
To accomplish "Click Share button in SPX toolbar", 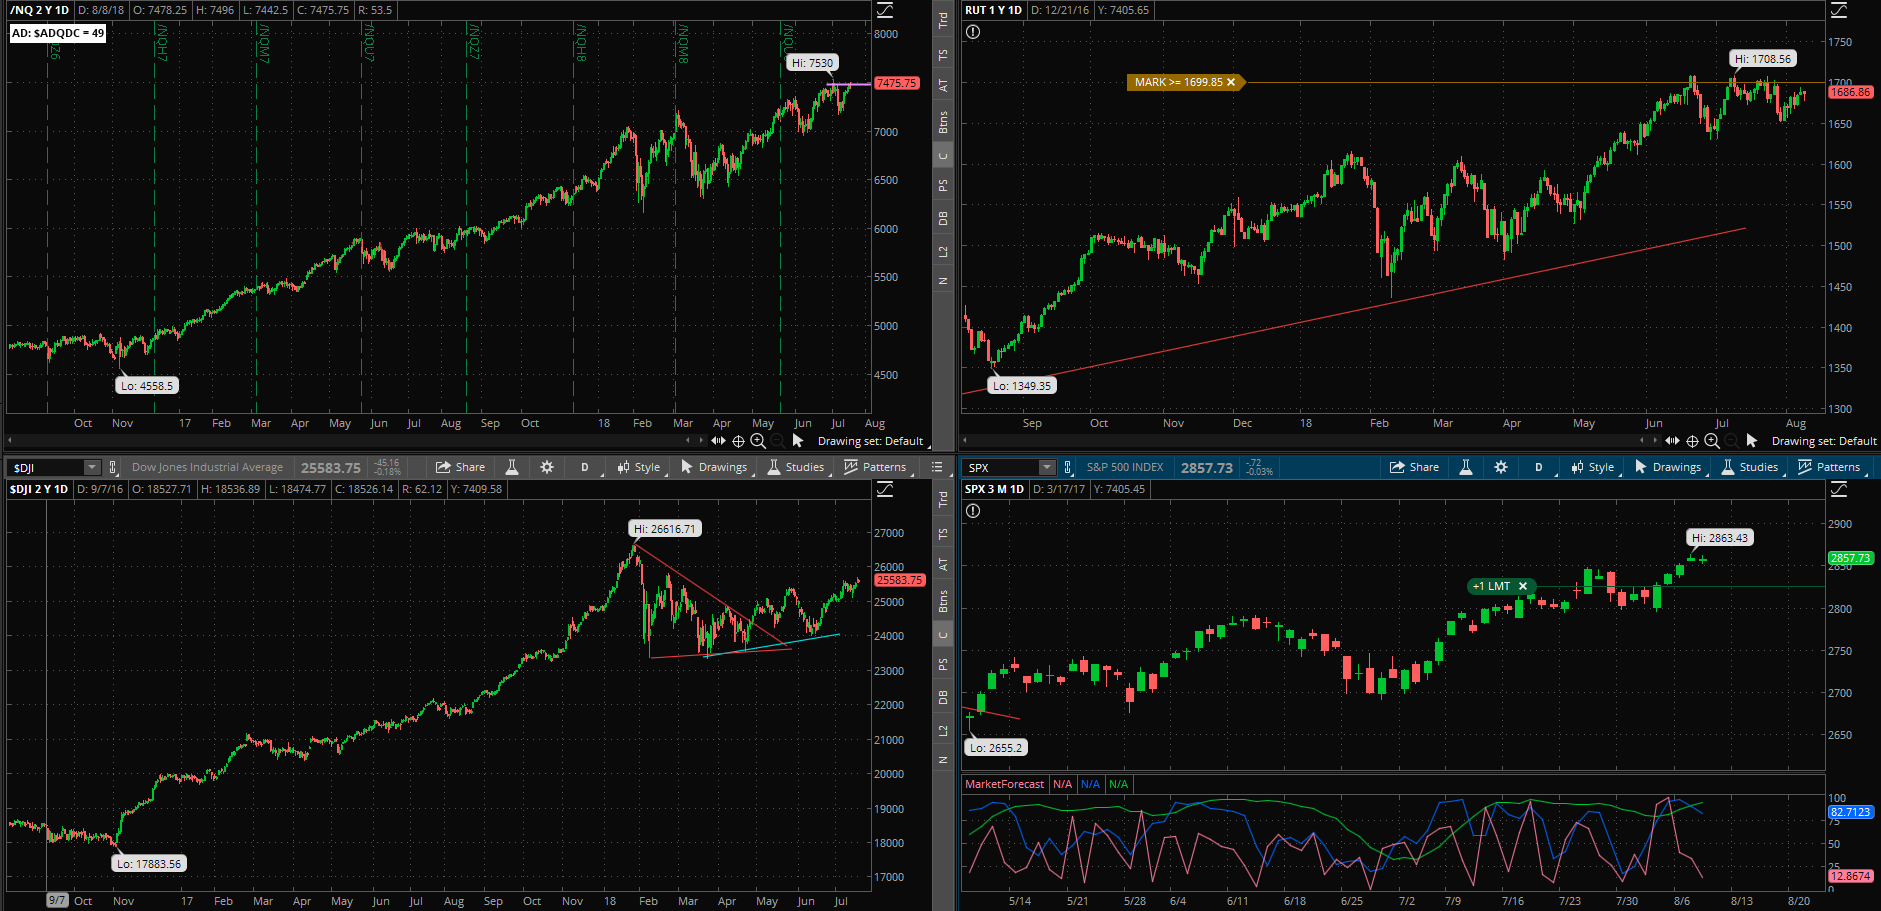I will [1414, 467].
